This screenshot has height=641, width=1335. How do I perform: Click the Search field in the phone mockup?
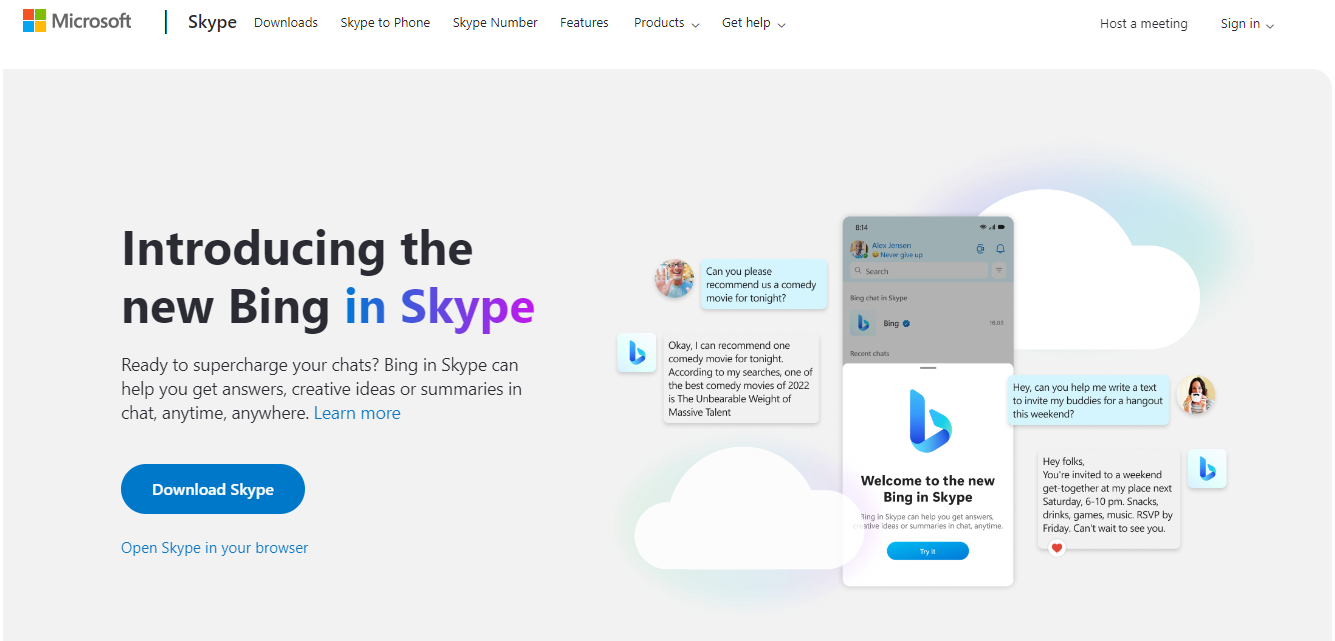[x=919, y=271]
